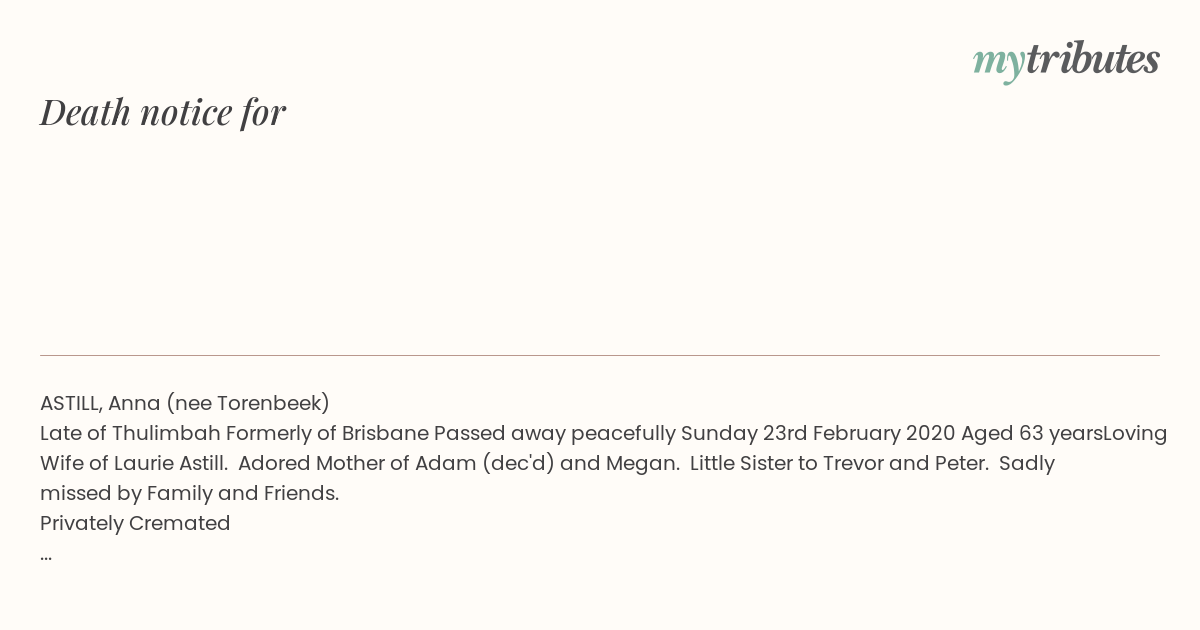Click the green "my" part of logo

tap(999, 63)
